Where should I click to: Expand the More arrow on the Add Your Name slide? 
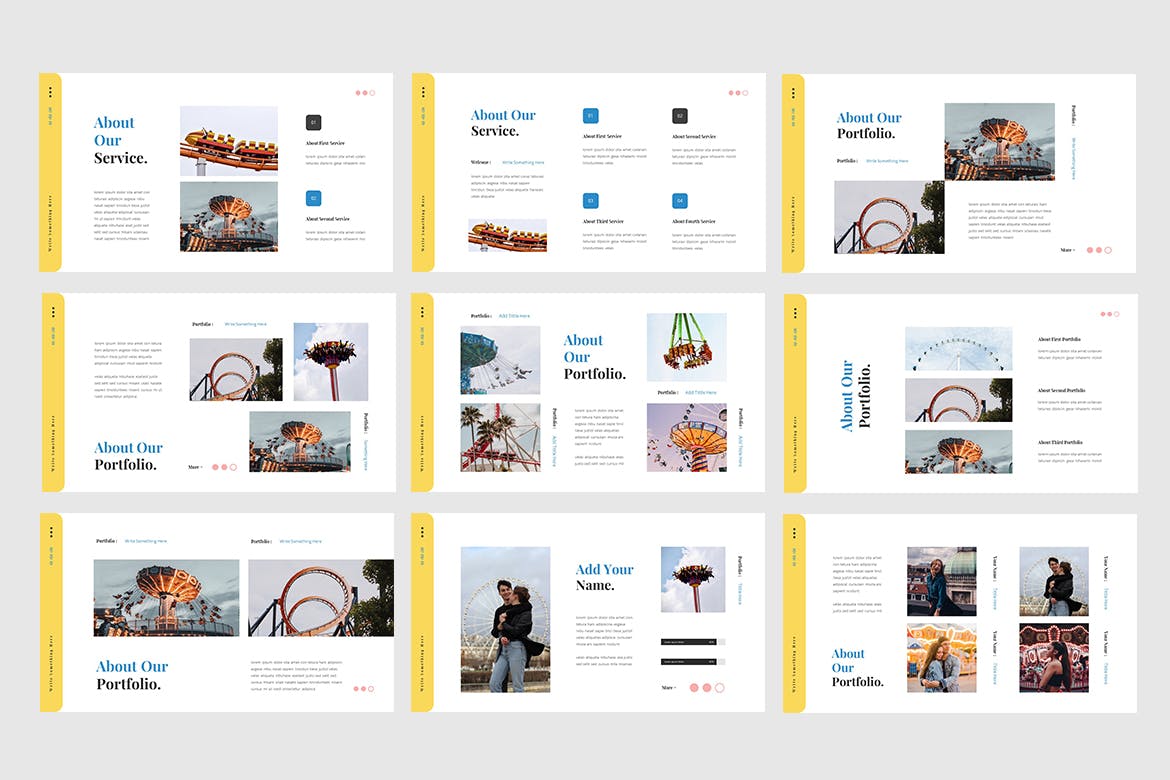[x=668, y=687]
